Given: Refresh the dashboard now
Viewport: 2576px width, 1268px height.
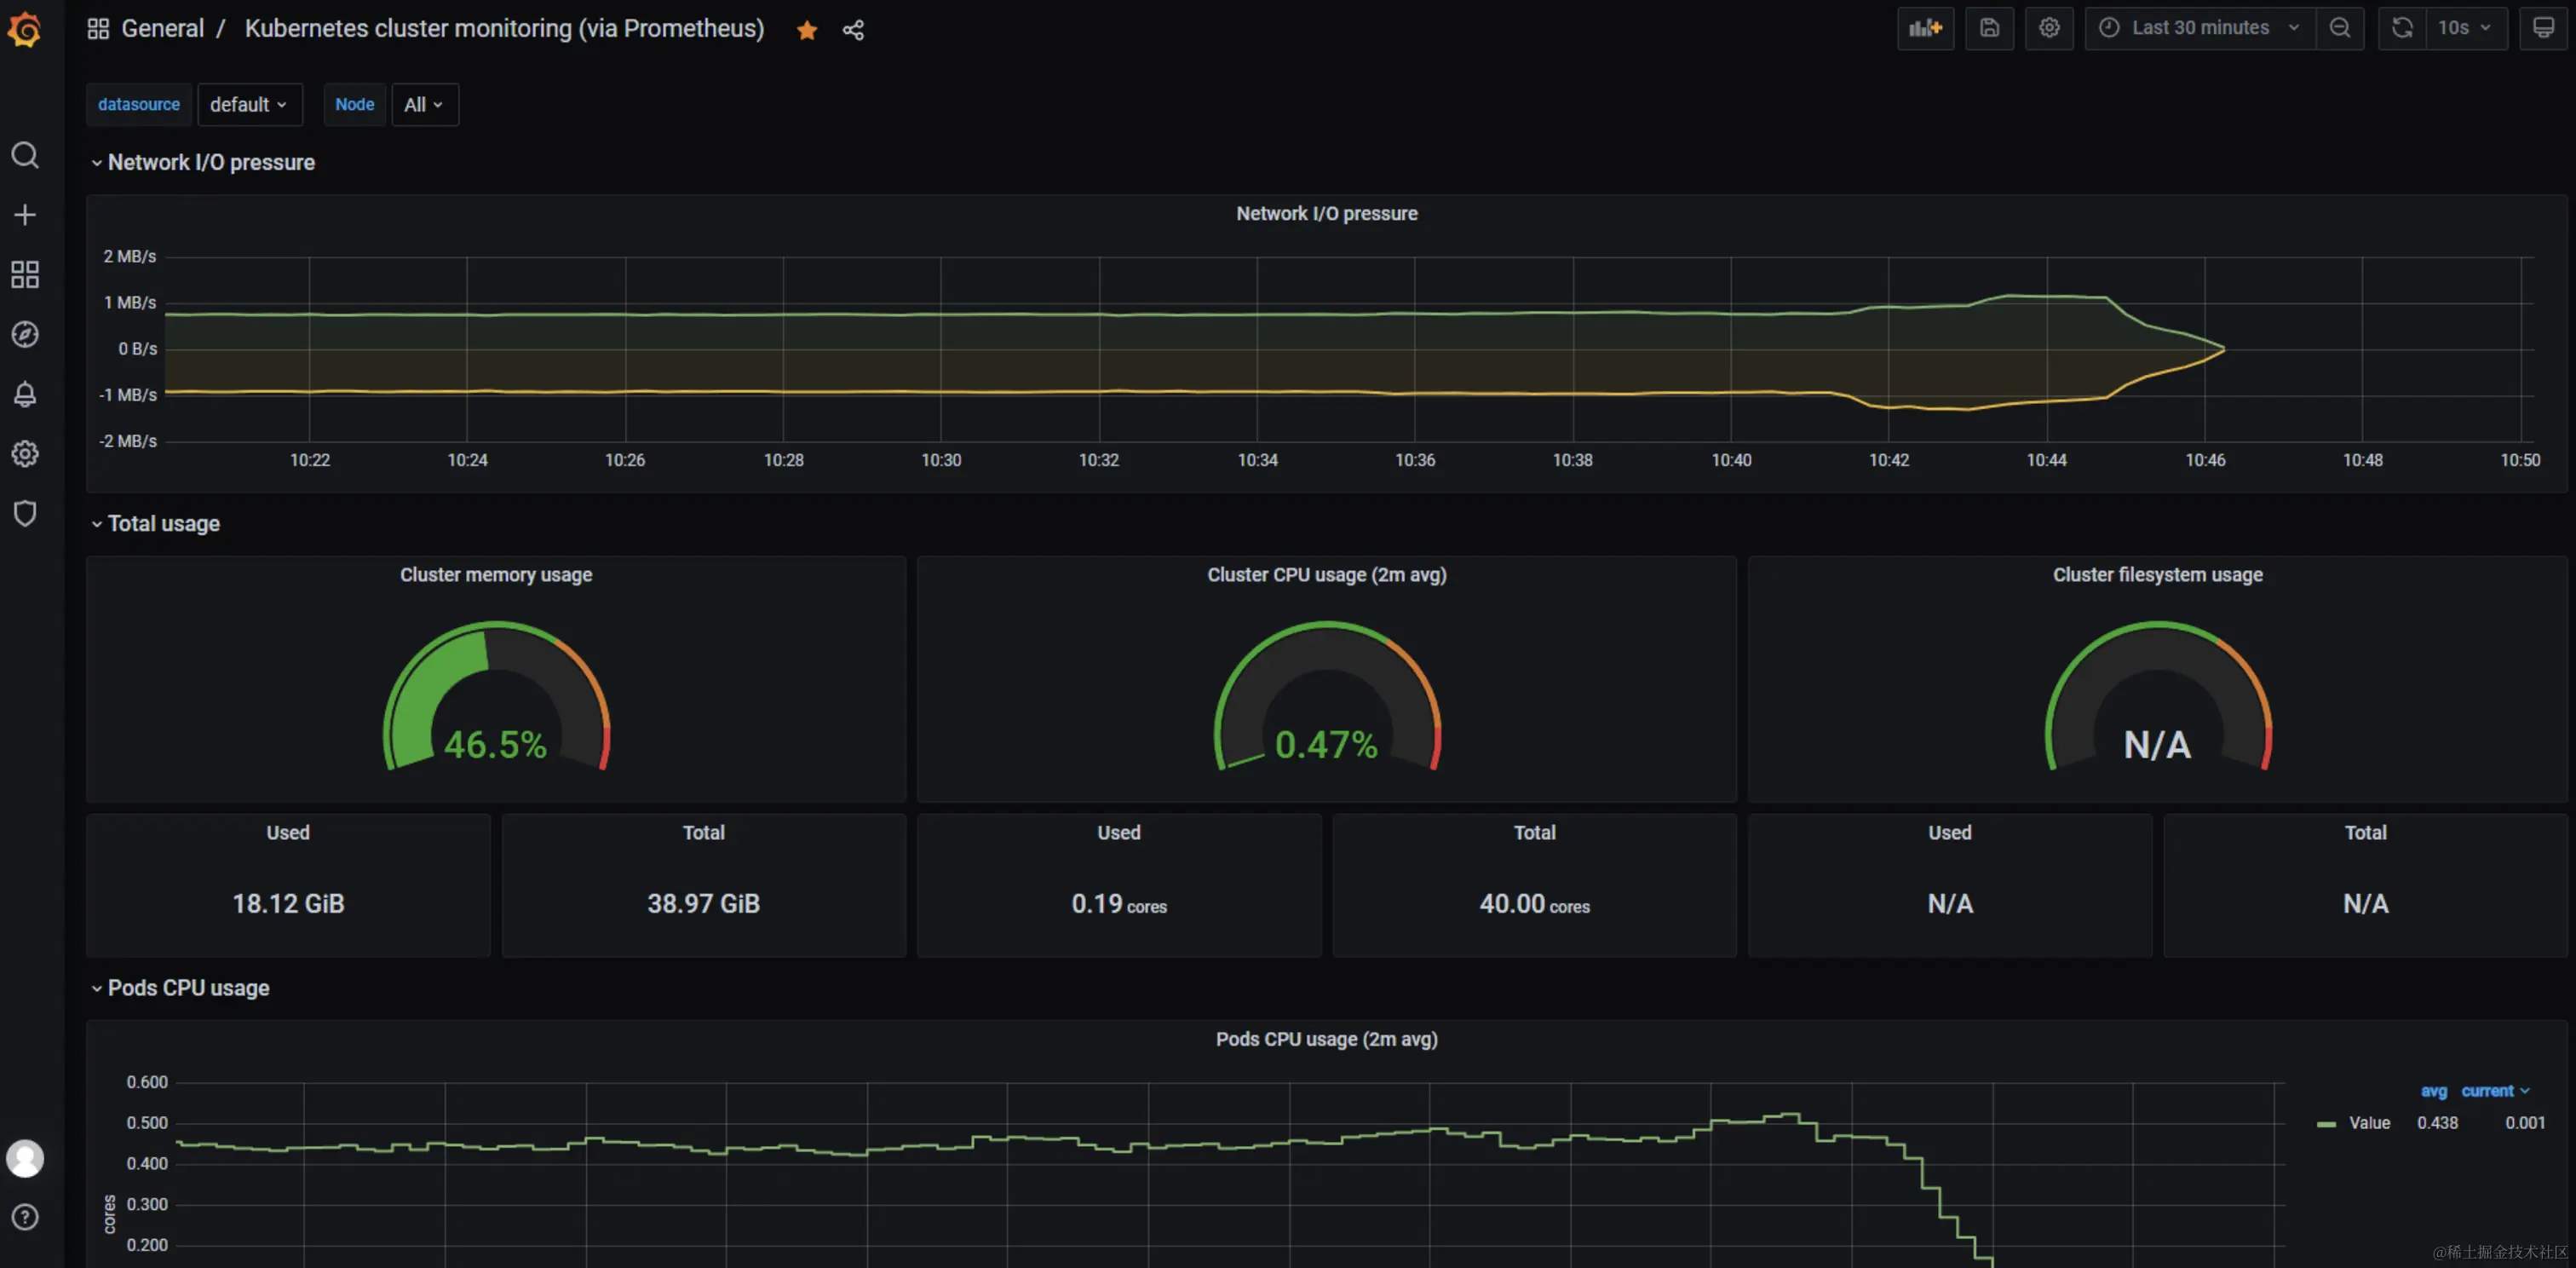Looking at the screenshot, I should click(x=2402, y=28).
